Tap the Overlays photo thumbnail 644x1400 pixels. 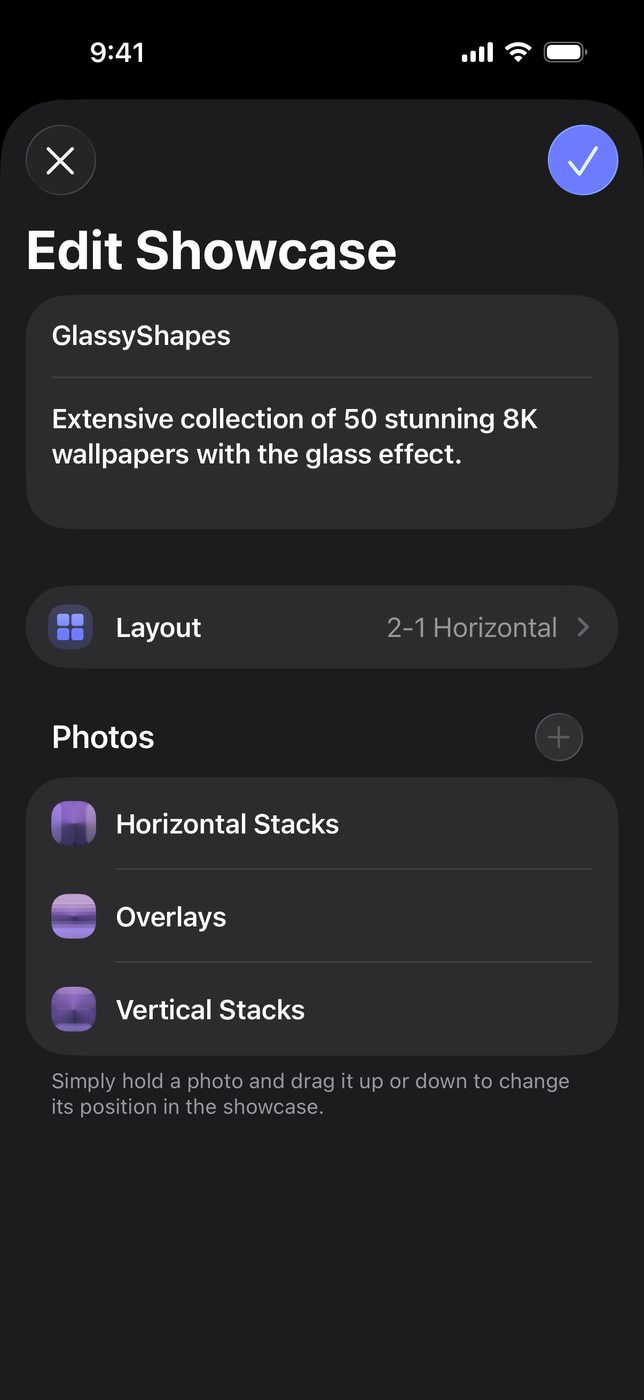pos(74,917)
